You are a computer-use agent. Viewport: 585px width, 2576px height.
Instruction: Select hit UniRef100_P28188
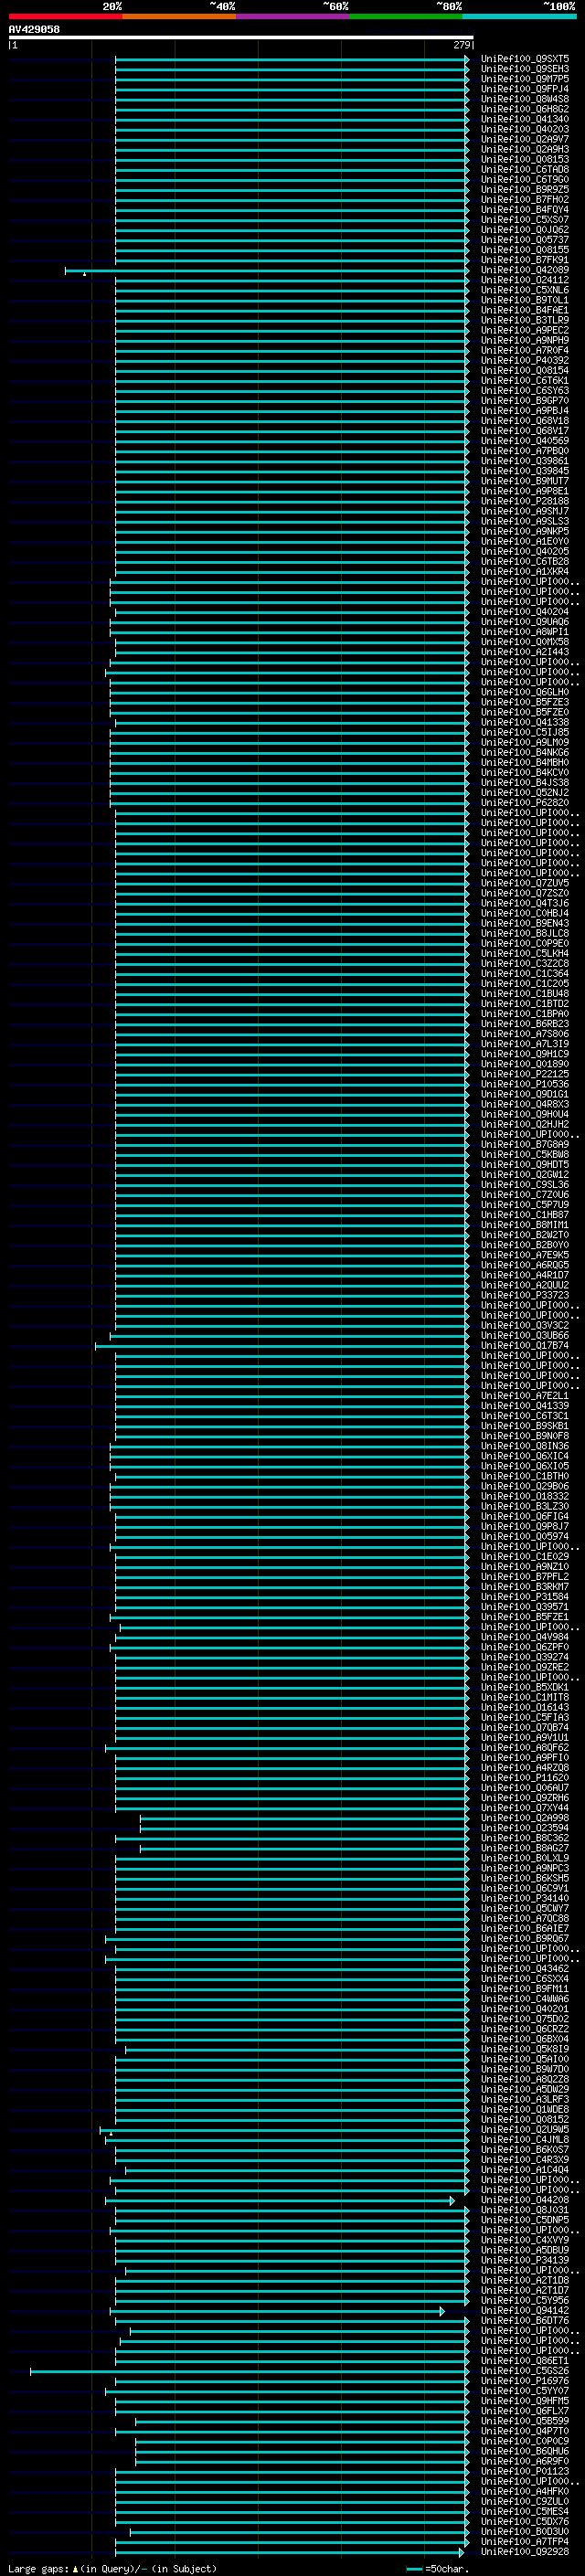click(524, 501)
